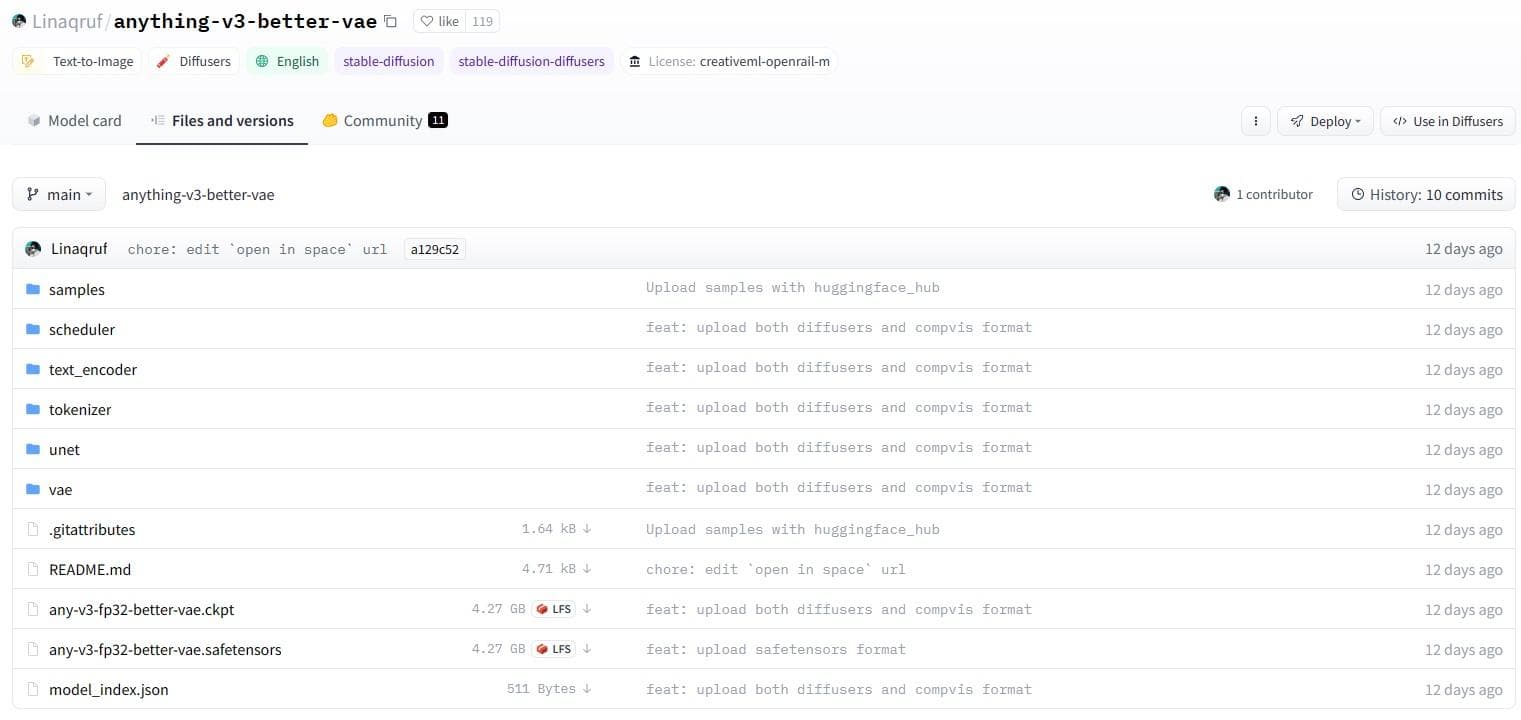Download any-v3-fp32-better-vae.ckpt via arrow icon
This screenshot has width=1521, height=720.
(x=587, y=609)
